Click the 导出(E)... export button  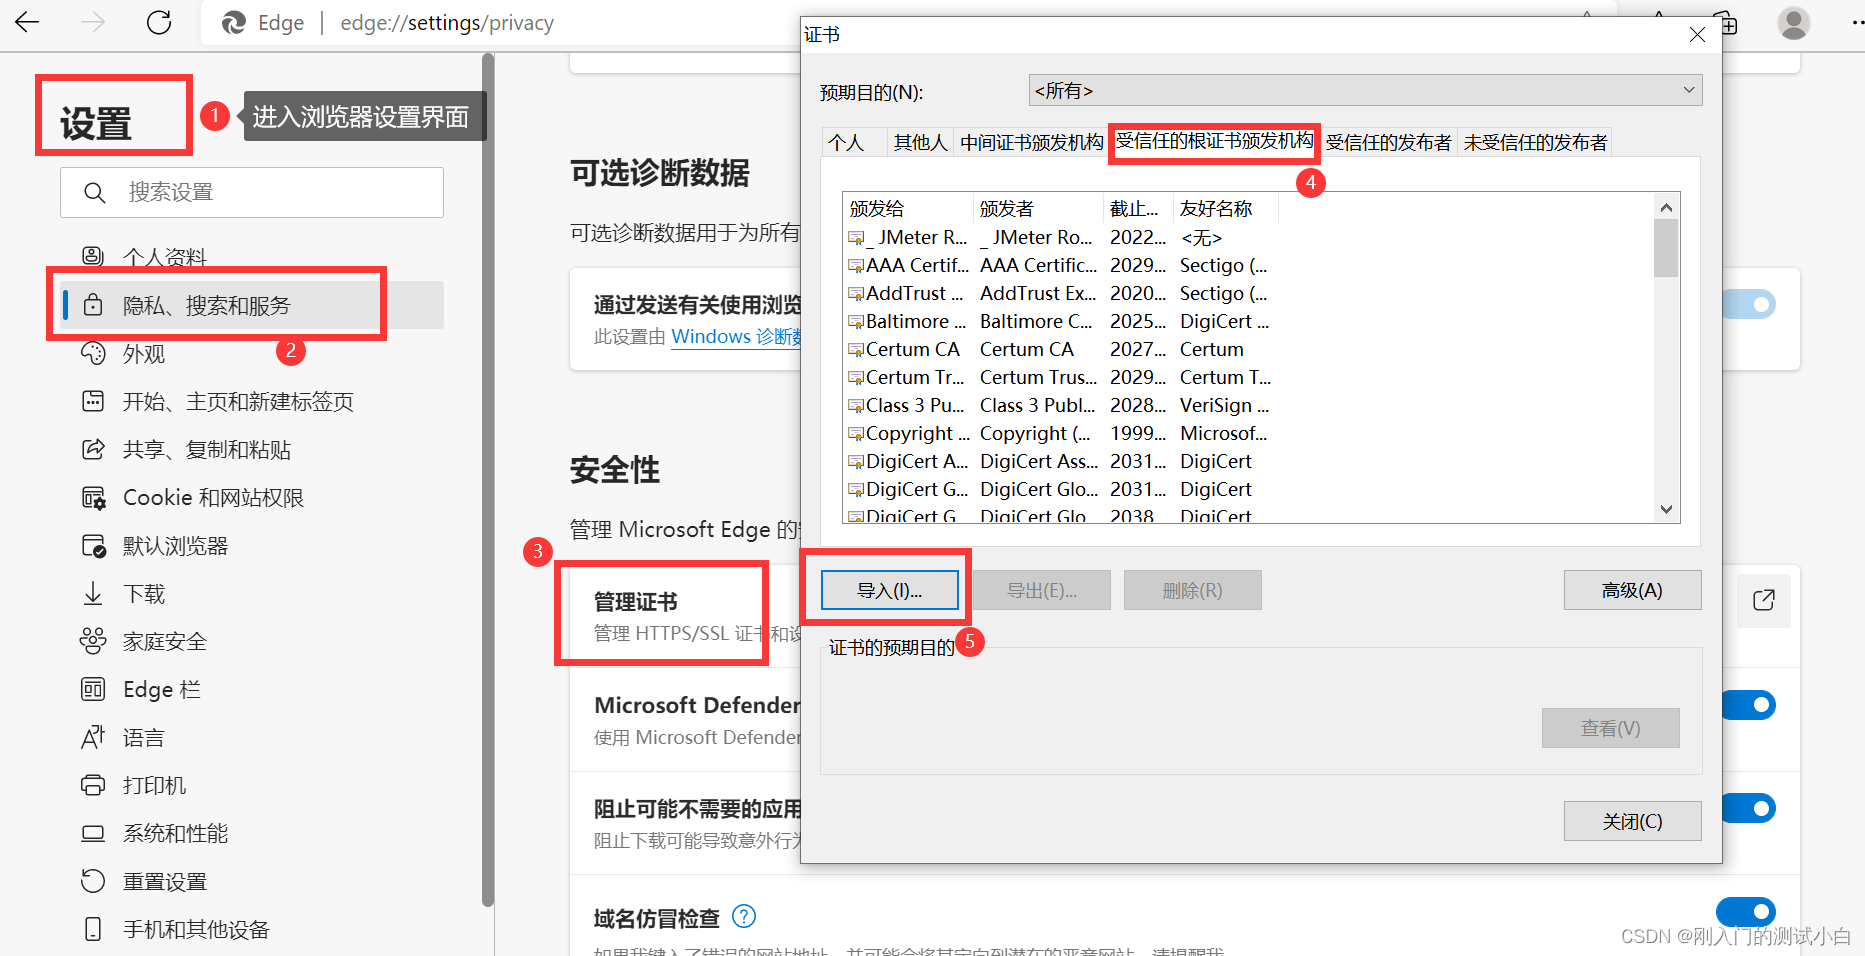tap(1042, 590)
